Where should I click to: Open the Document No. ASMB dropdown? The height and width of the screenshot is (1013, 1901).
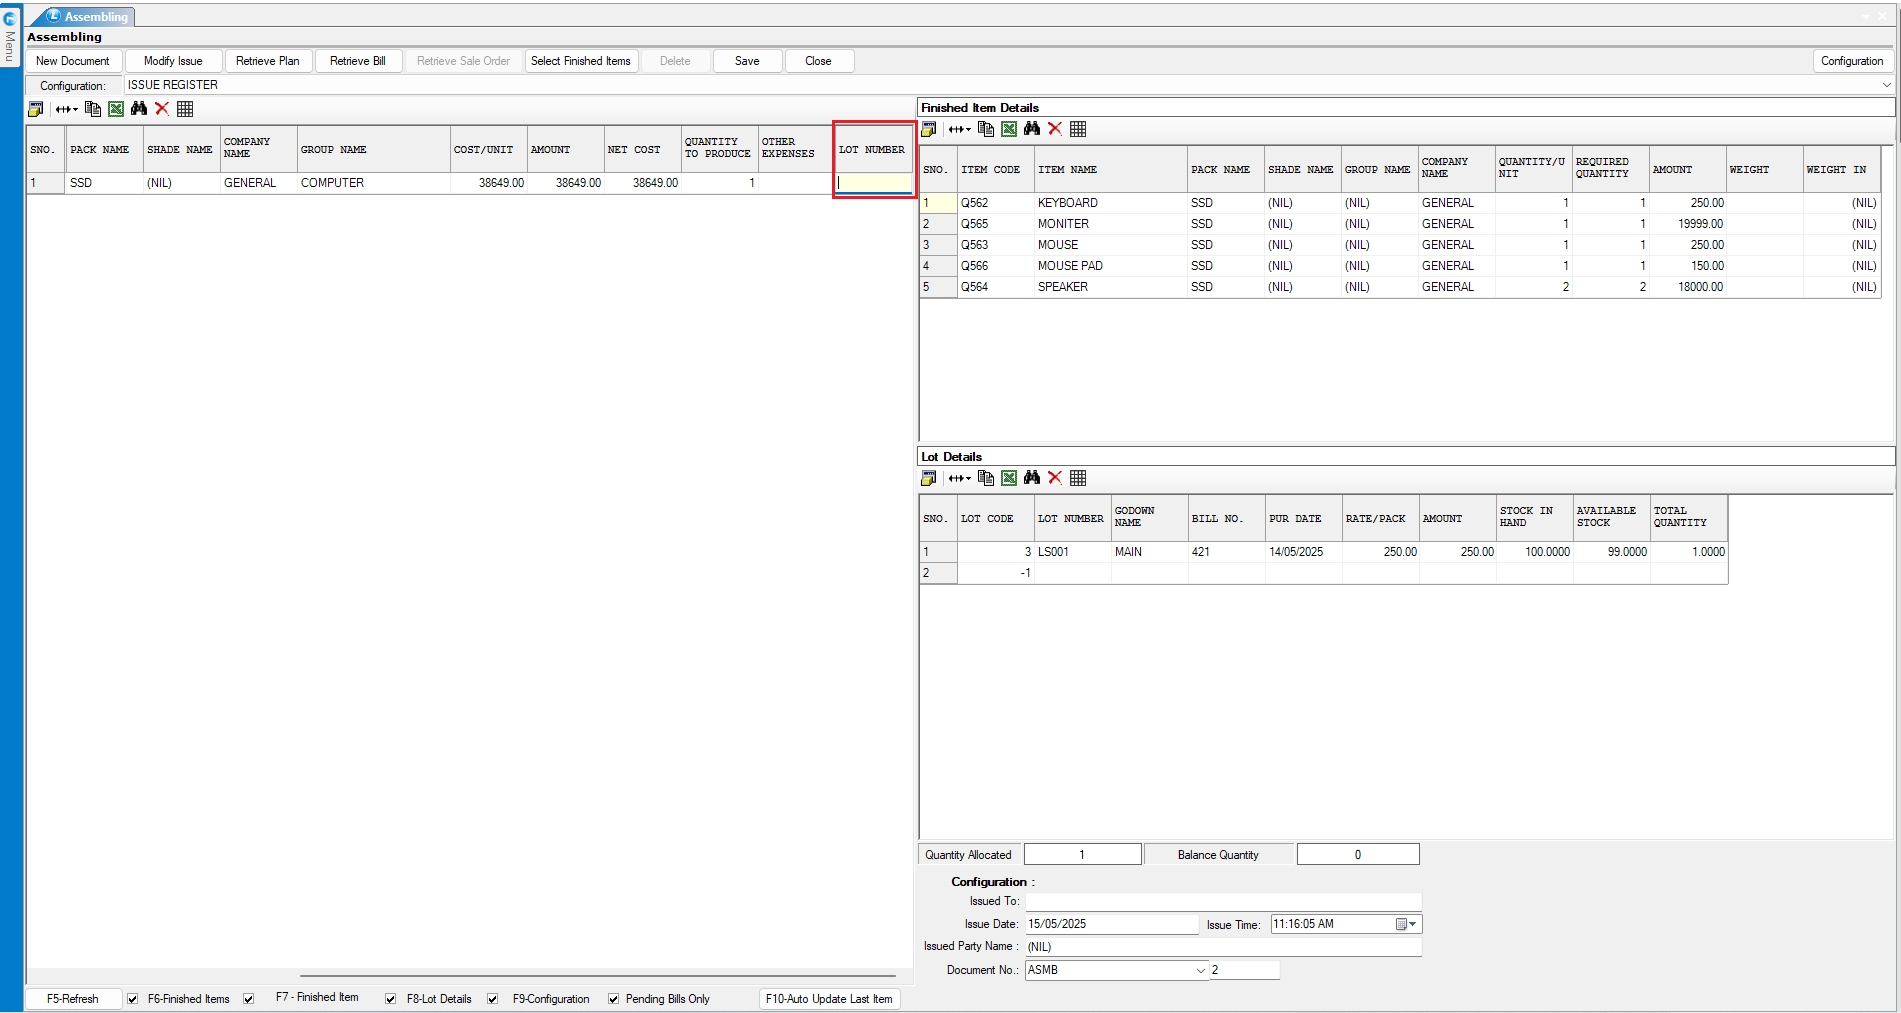point(1201,970)
